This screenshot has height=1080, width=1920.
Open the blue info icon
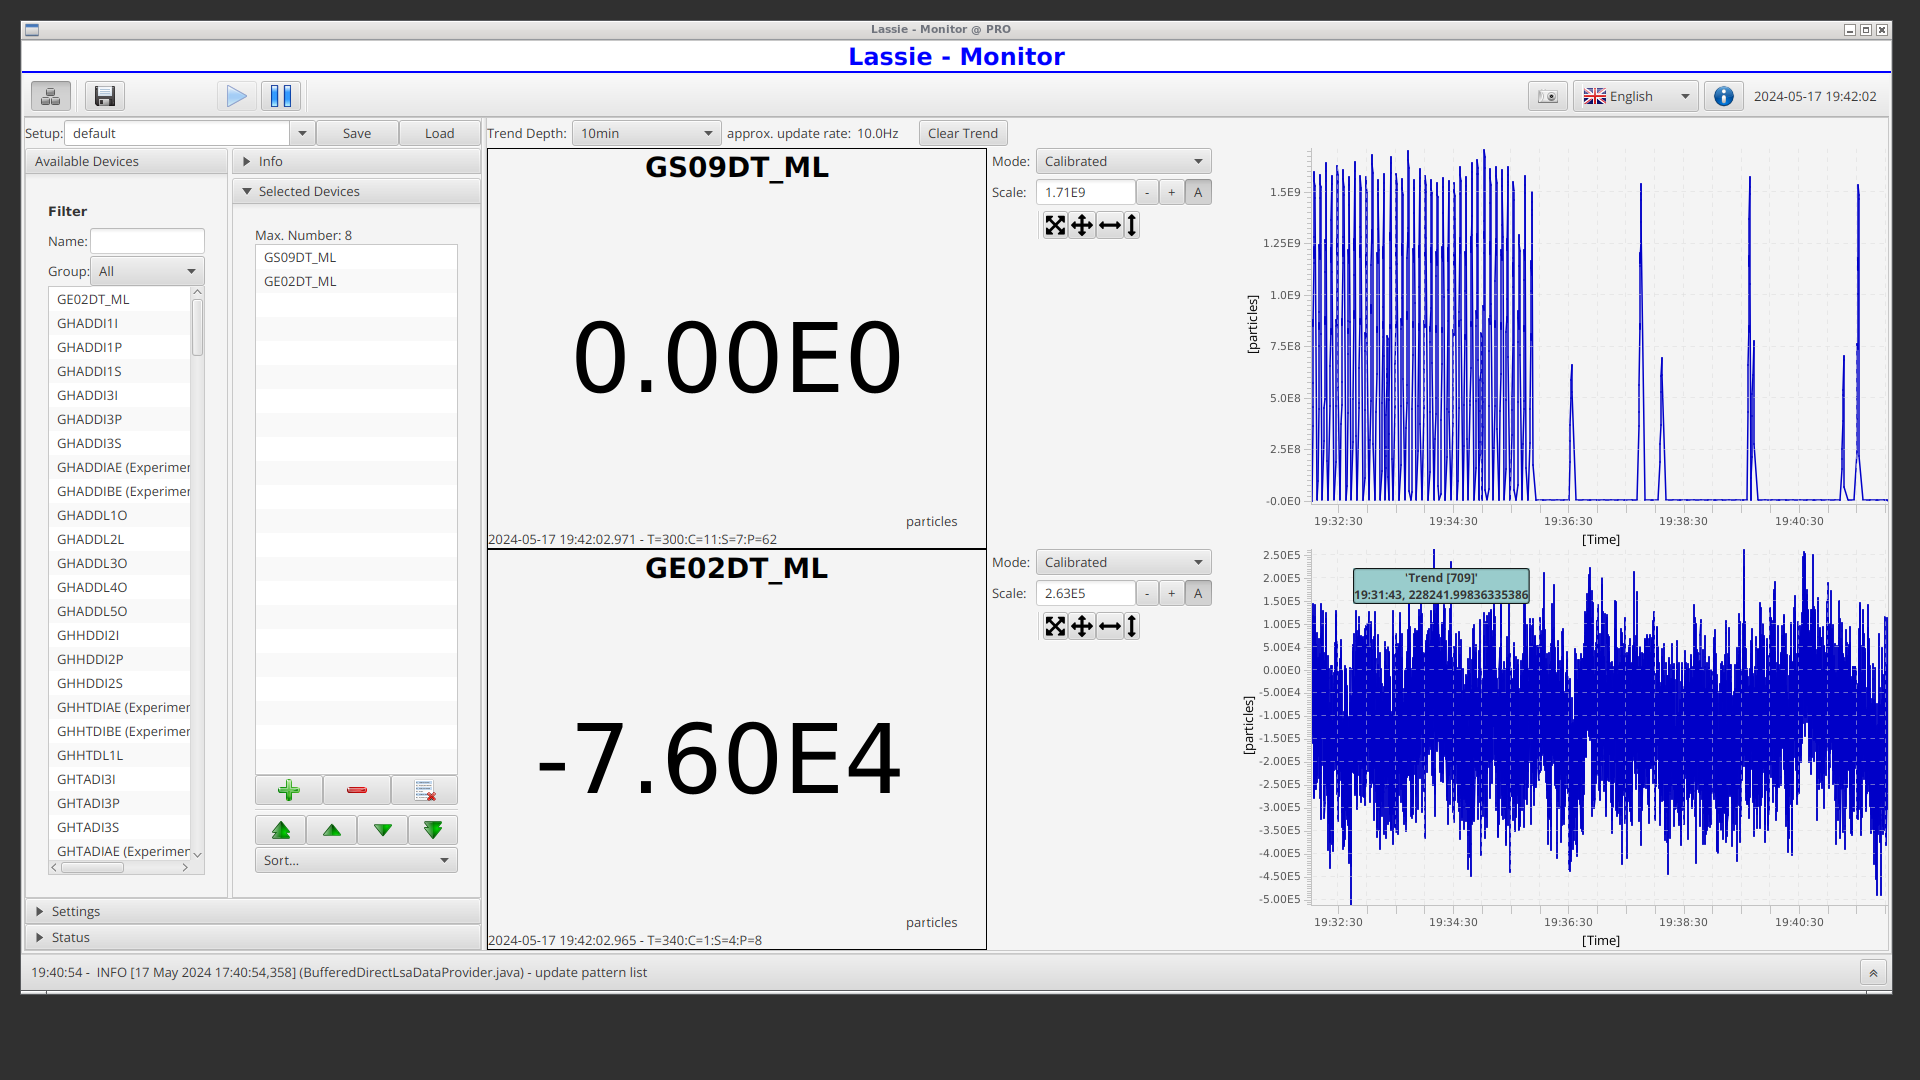click(1723, 96)
